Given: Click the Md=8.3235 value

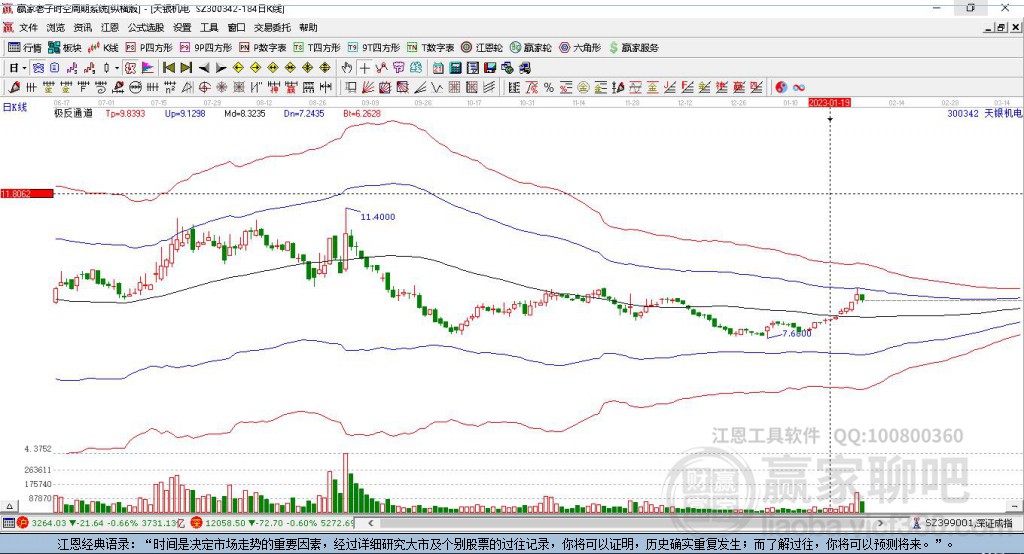Looking at the screenshot, I should coord(245,113).
